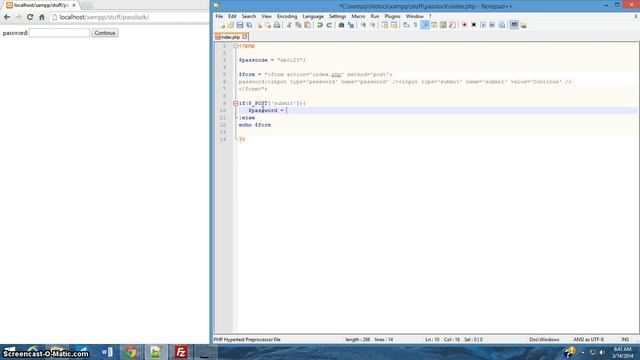The height and width of the screenshot is (360, 640).
Task: Toggle the highlighted indent guide button
Action: 425,25
